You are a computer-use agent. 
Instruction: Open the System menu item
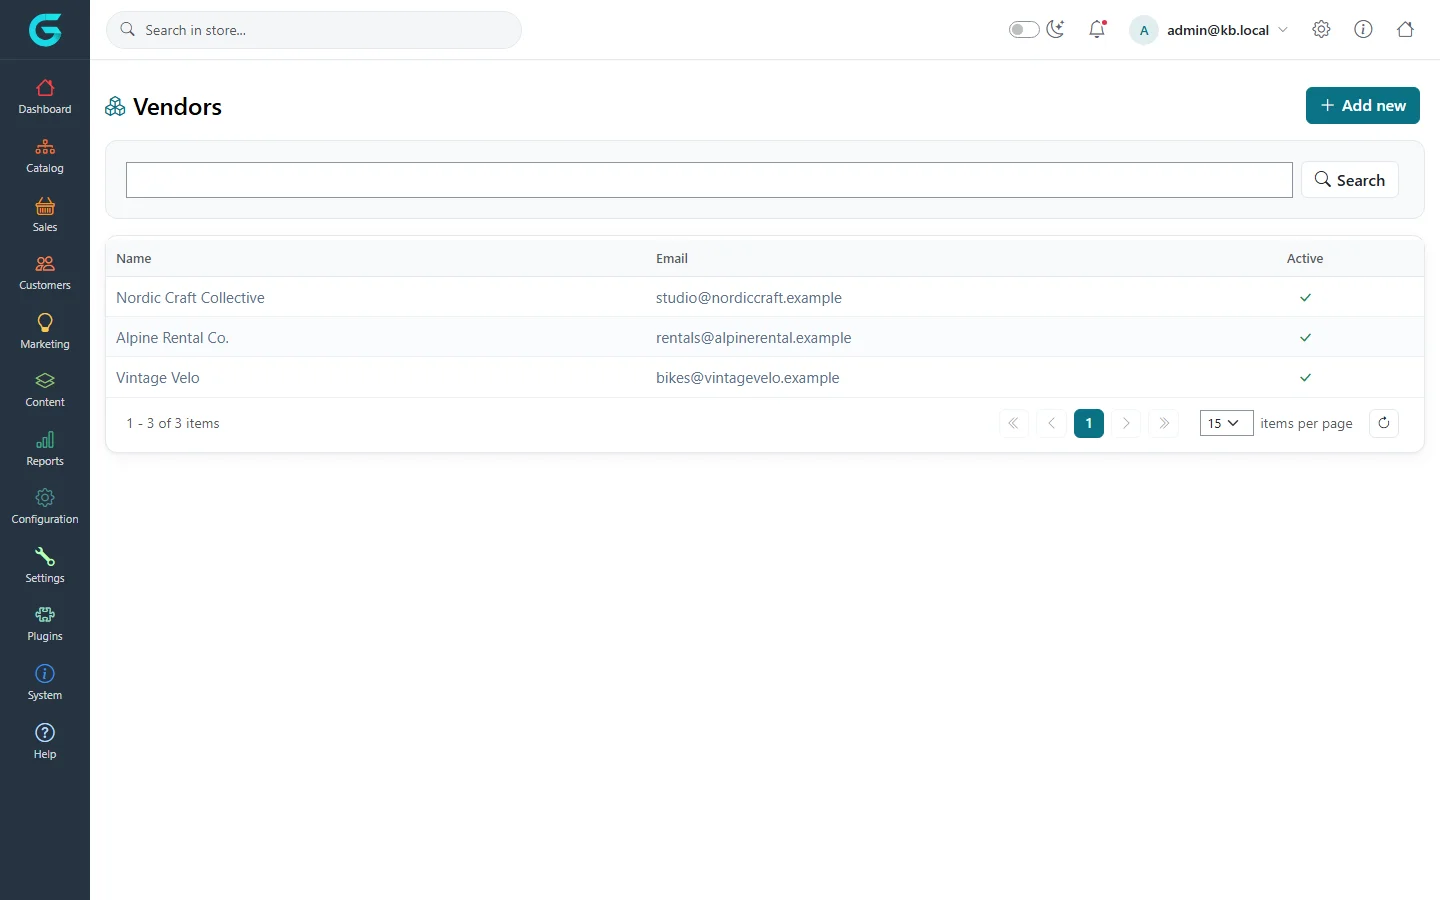(x=45, y=683)
